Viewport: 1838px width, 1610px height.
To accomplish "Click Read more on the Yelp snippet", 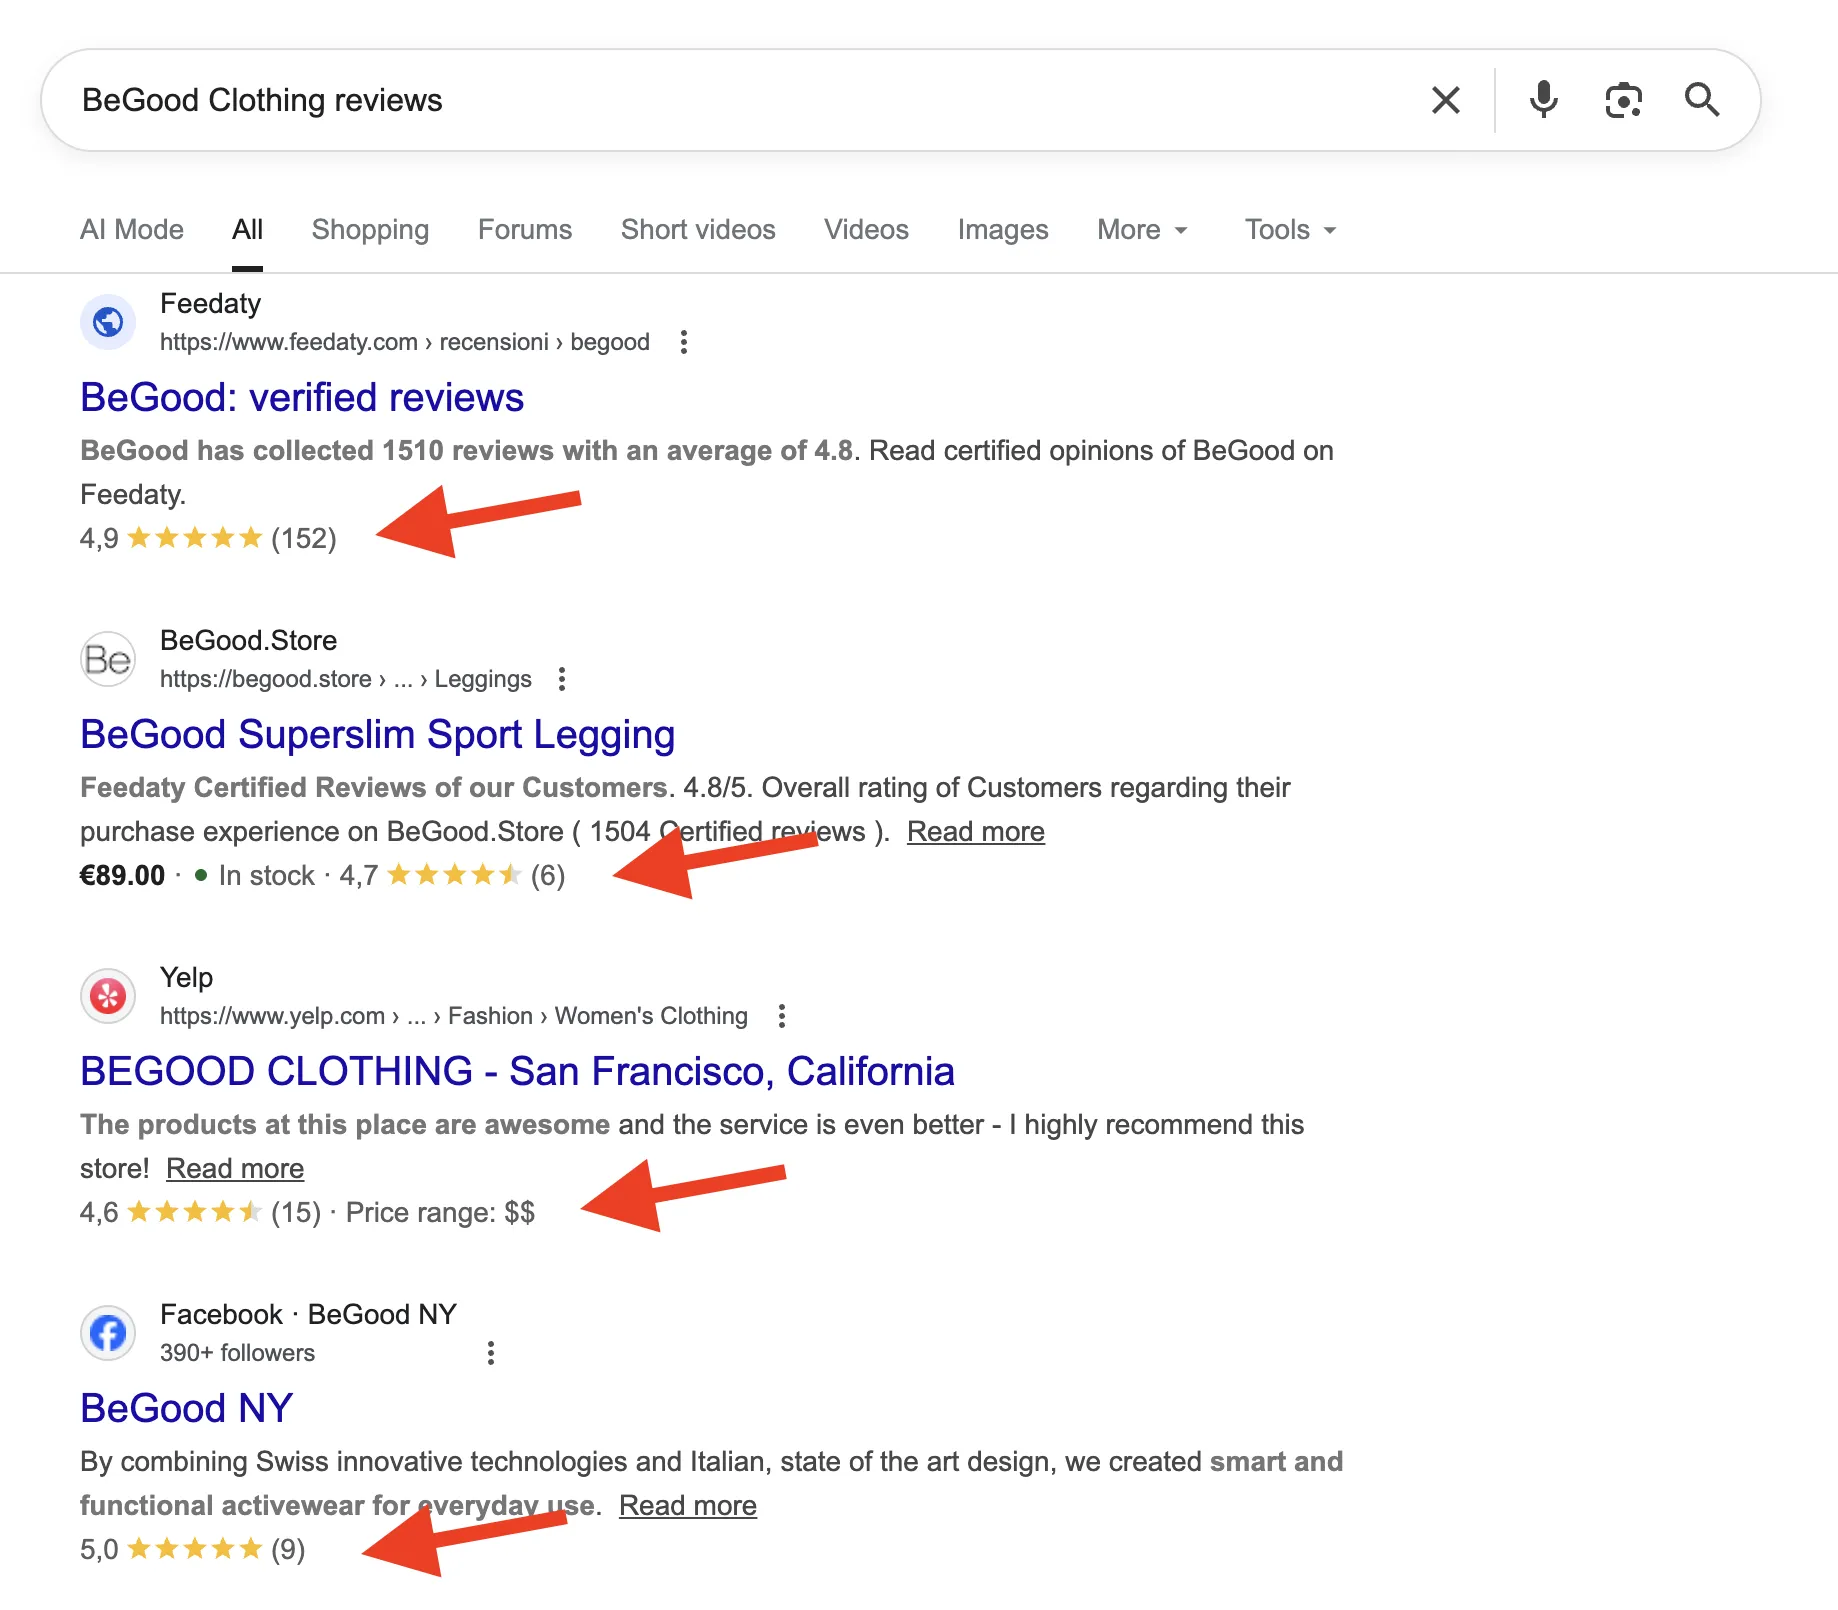I will [x=235, y=1168].
